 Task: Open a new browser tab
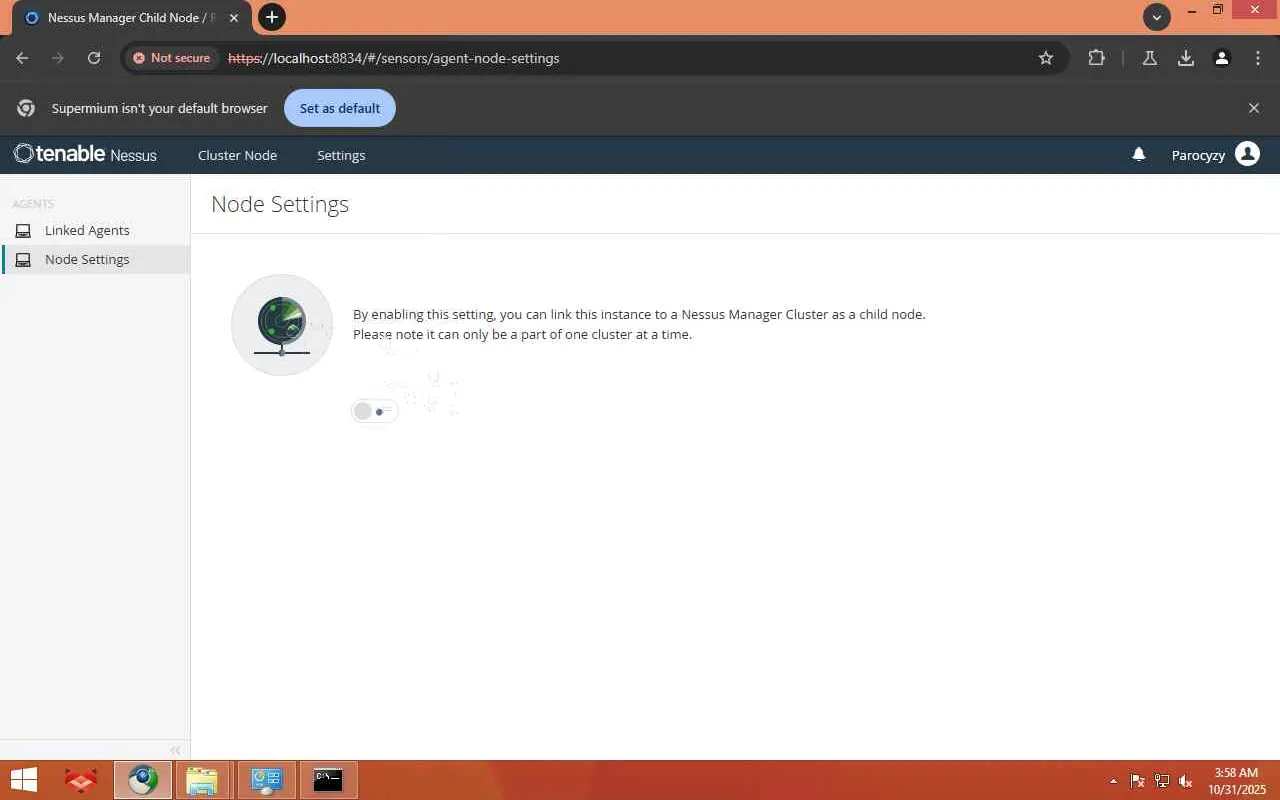[271, 17]
